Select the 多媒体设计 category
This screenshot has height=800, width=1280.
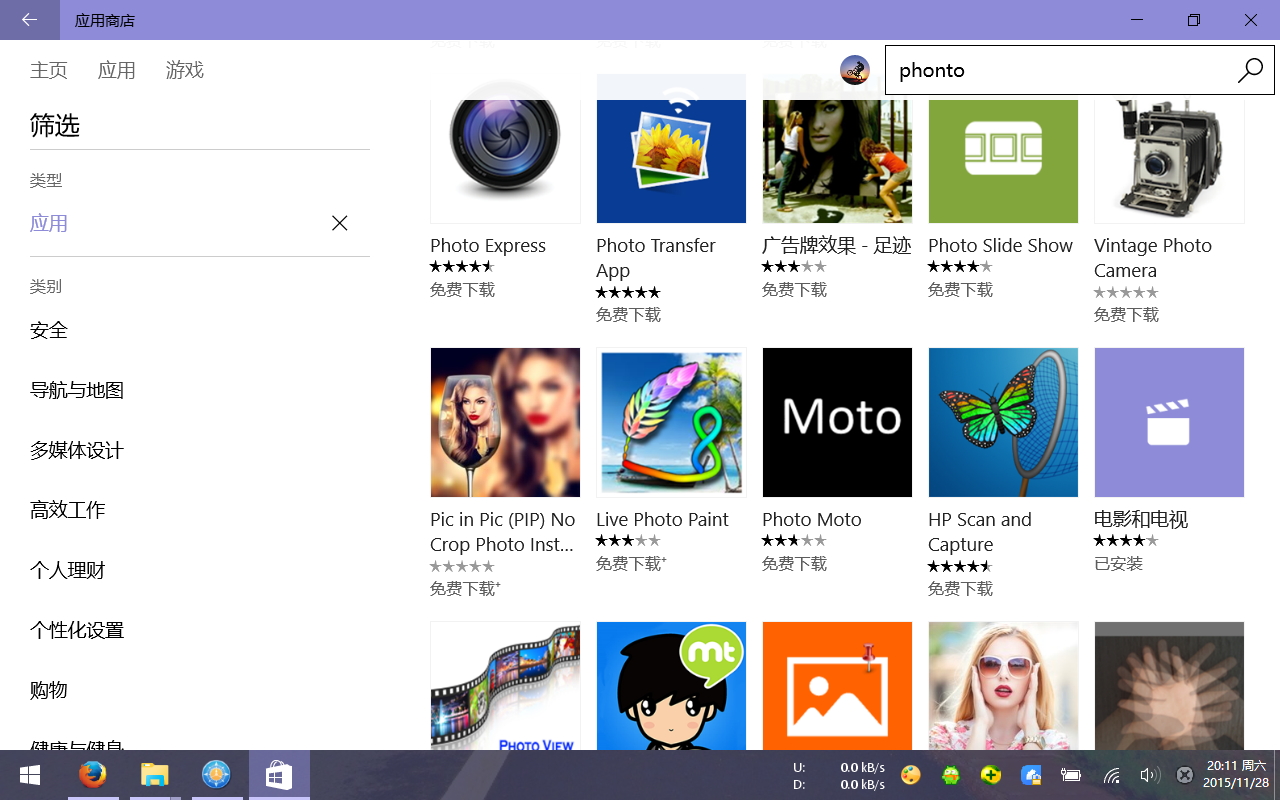coord(77,450)
